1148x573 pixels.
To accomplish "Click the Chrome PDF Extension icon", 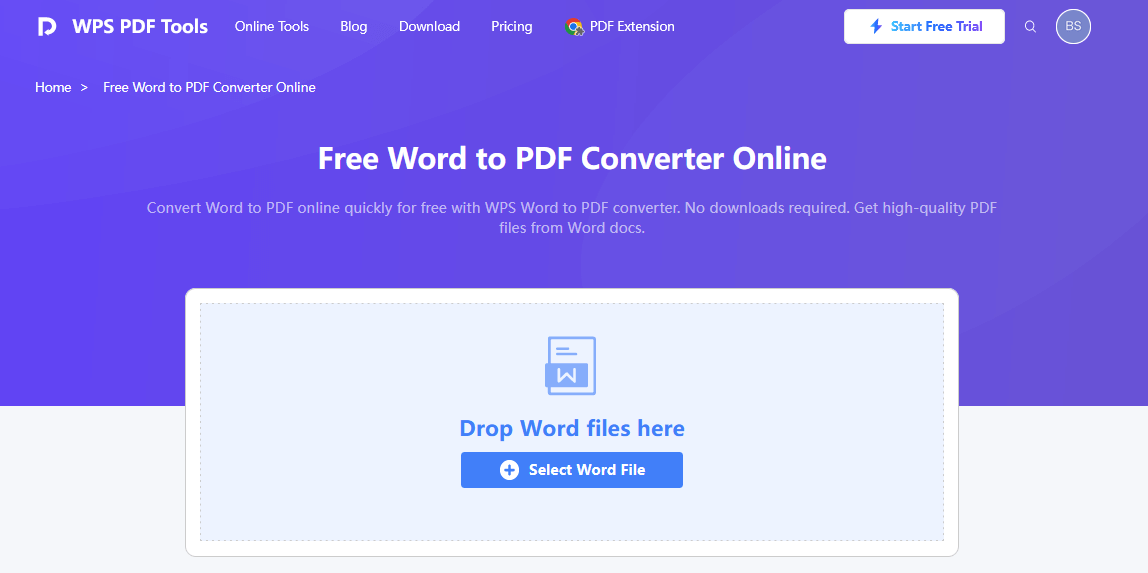I will click(575, 27).
